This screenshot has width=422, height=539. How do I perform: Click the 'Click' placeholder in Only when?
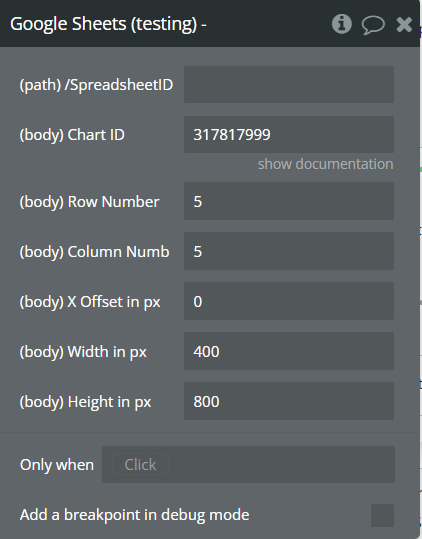[140, 465]
